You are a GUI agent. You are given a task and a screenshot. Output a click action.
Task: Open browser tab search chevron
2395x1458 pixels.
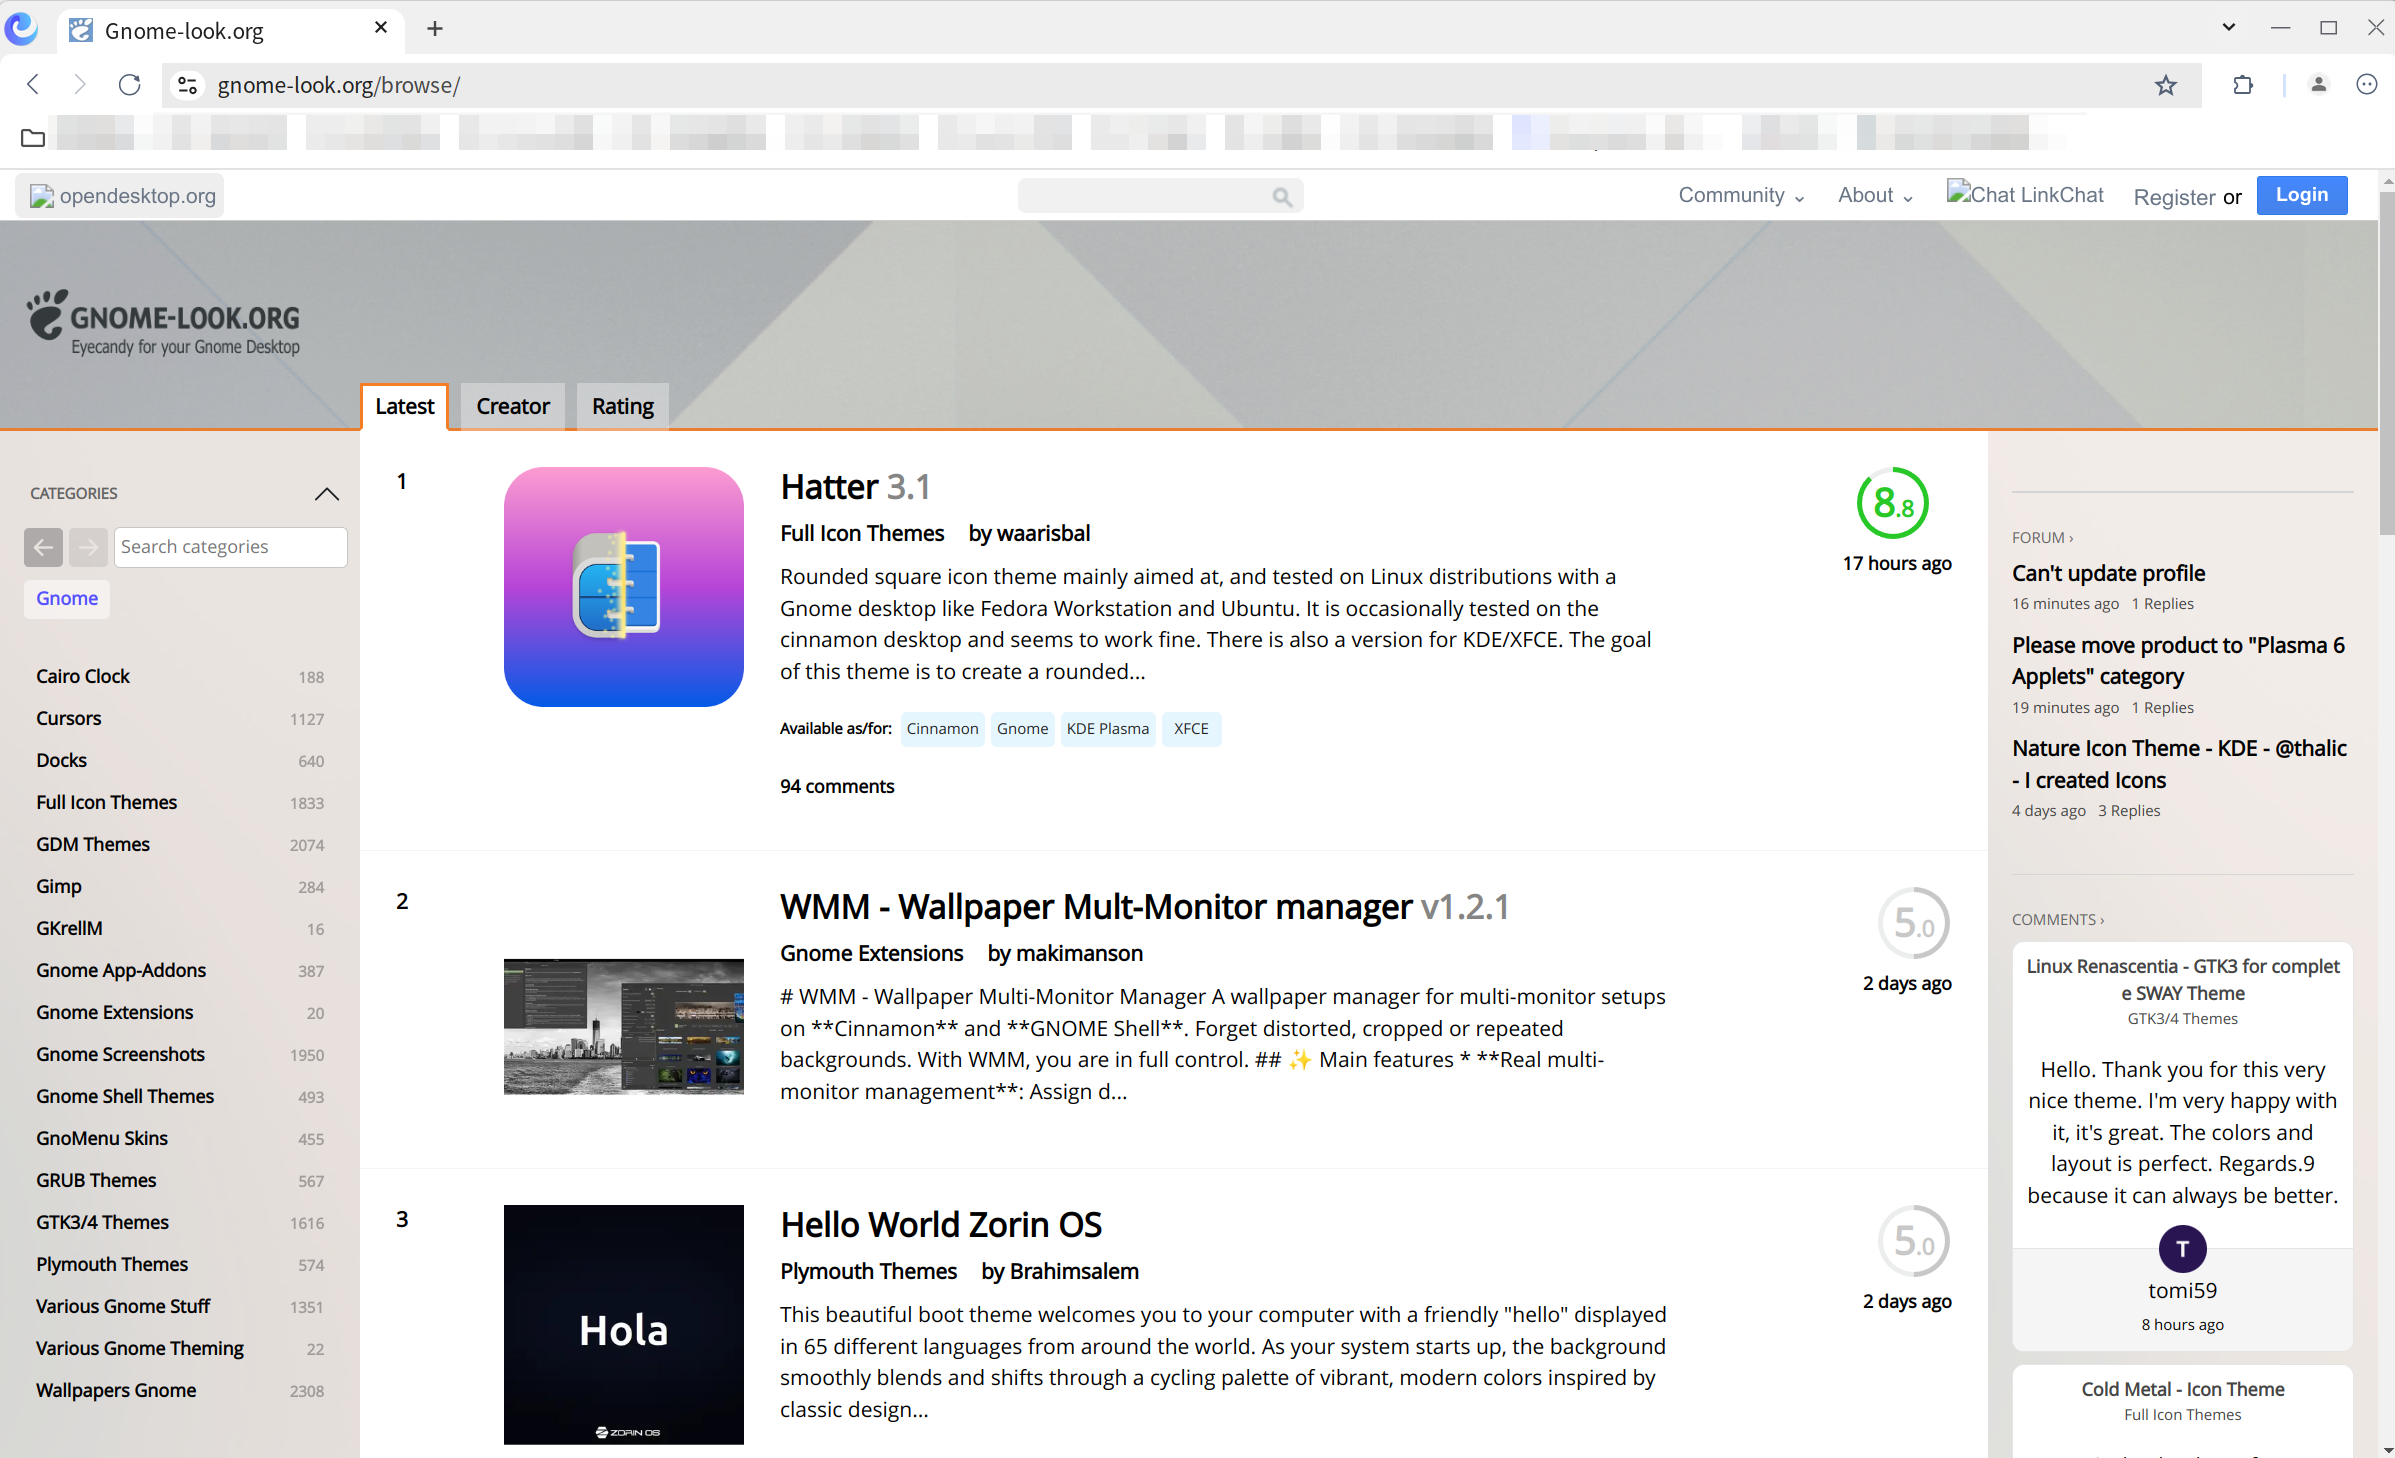point(2228,28)
